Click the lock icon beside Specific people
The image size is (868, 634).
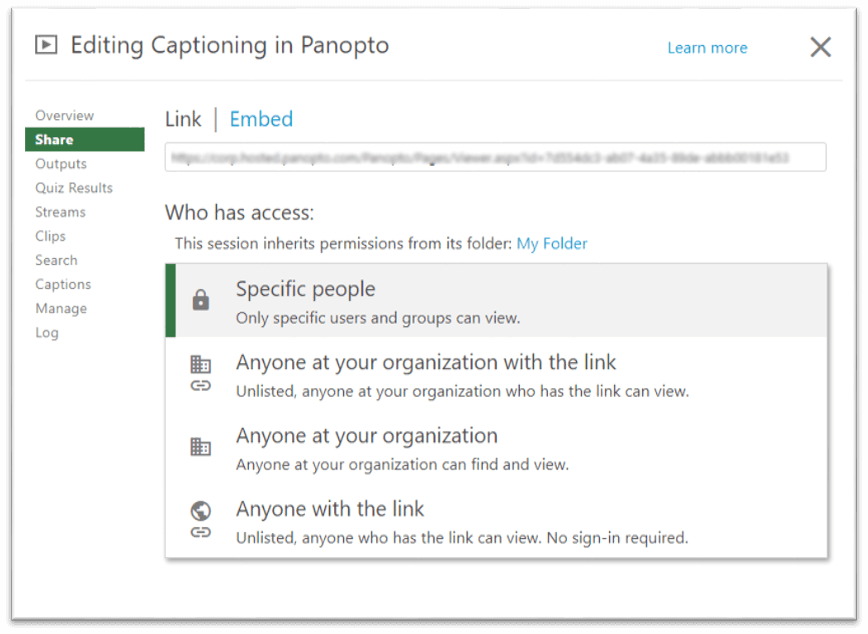click(200, 300)
